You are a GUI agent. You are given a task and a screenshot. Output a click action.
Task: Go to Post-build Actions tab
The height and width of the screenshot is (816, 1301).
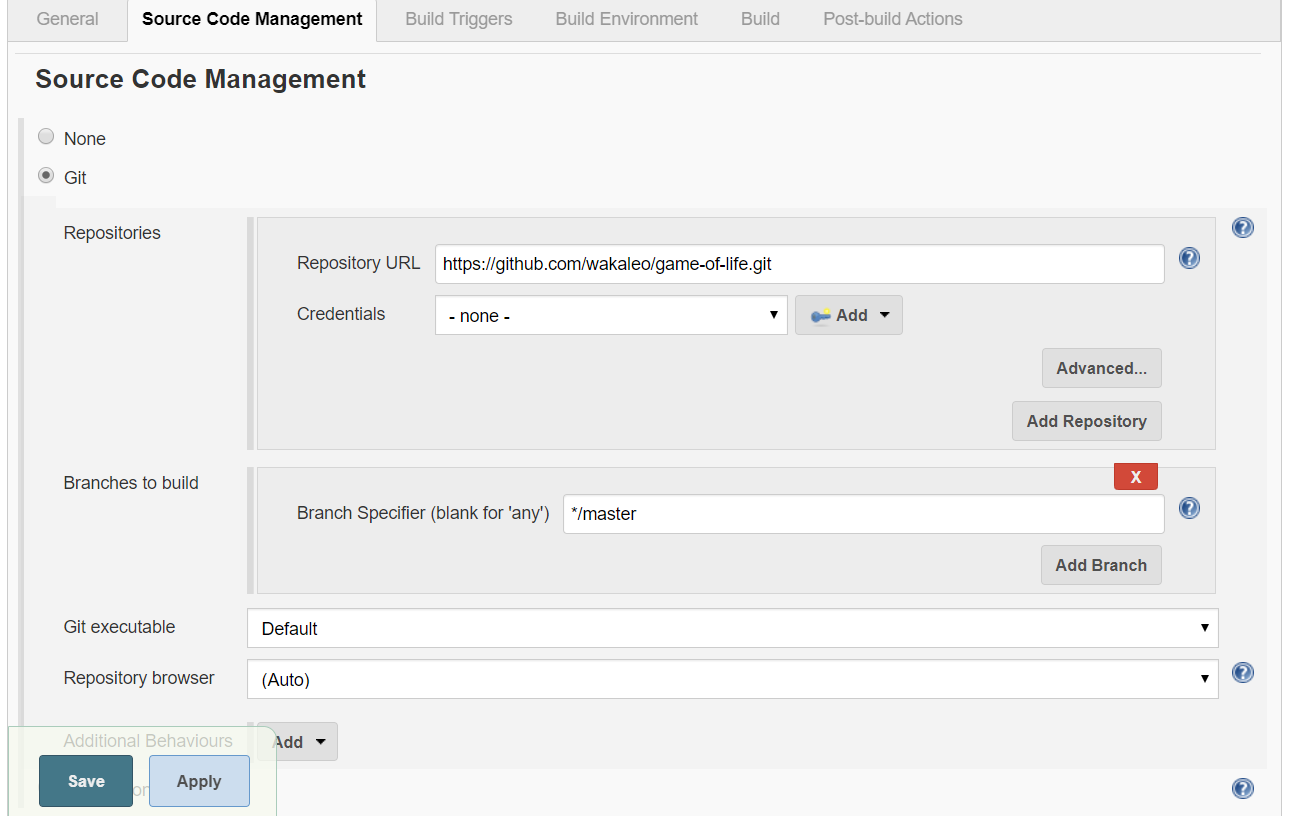click(892, 19)
